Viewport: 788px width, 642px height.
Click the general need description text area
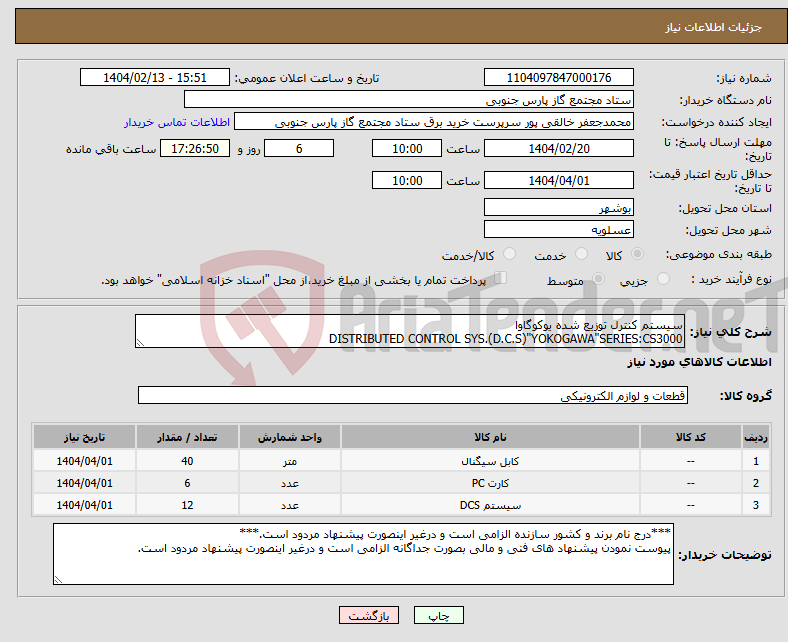pyautogui.click(x=410, y=331)
